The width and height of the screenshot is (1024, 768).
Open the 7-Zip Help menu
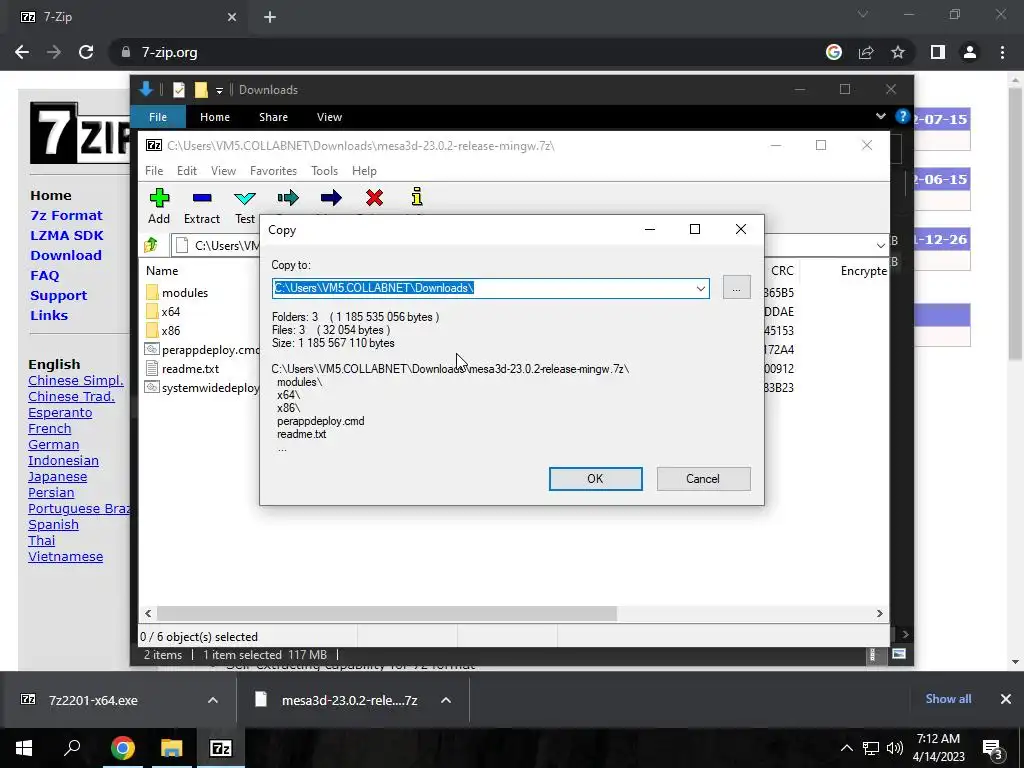pos(364,170)
